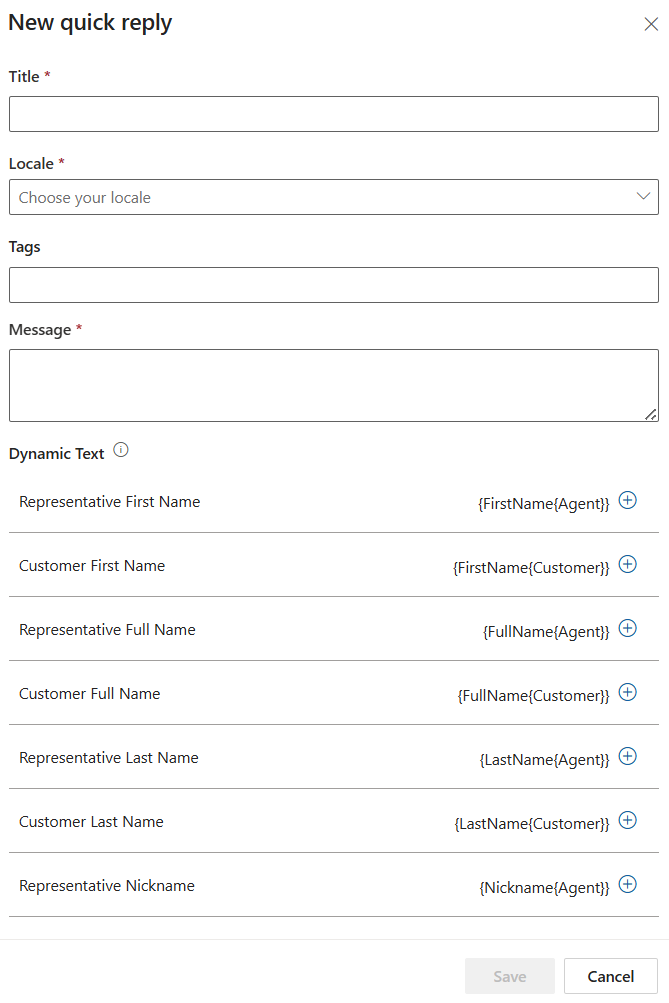Select the {FirstName{Agent}} token text
The width and height of the screenshot is (669, 1003).
[544, 503]
